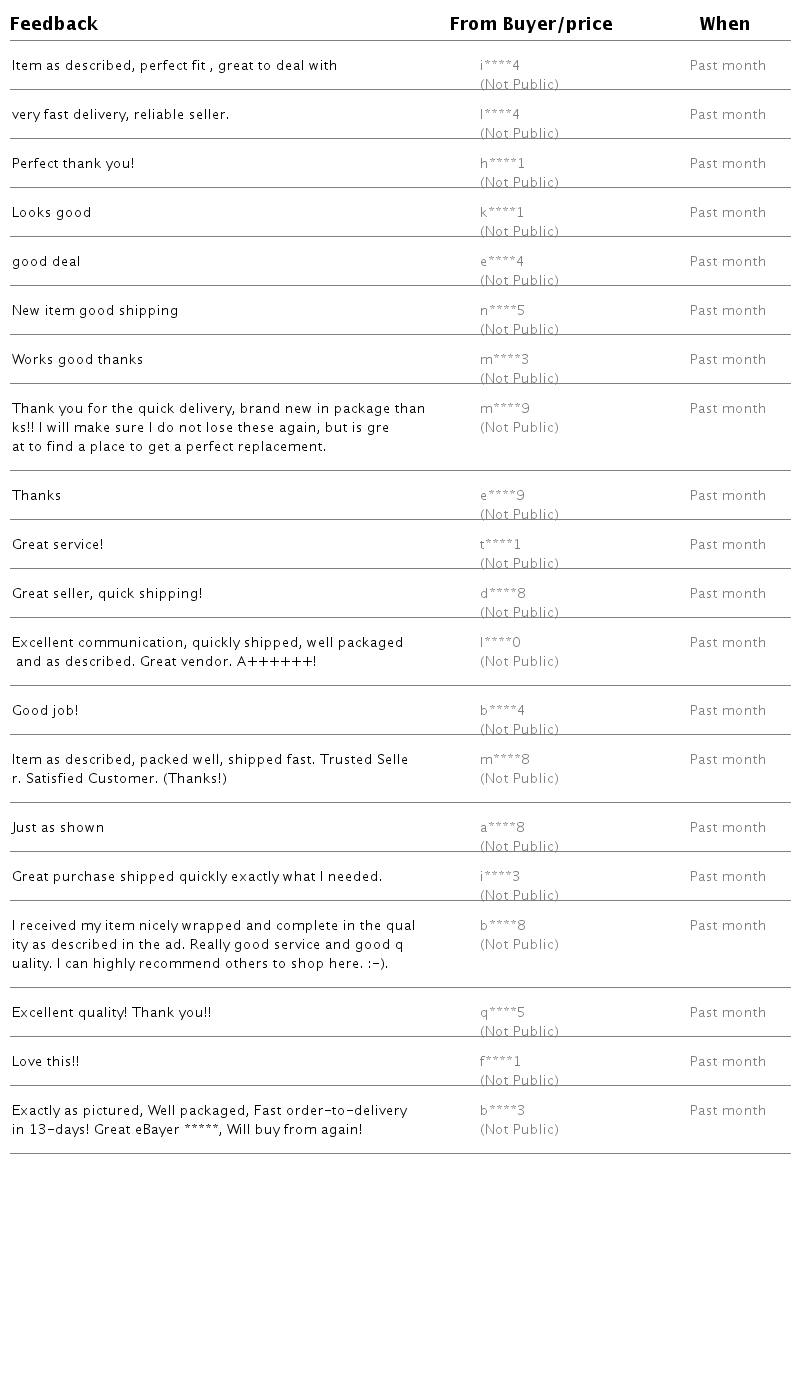Open buyer m****3 entry
This screenshot has height=1396, width=800.
coord(504,360)
